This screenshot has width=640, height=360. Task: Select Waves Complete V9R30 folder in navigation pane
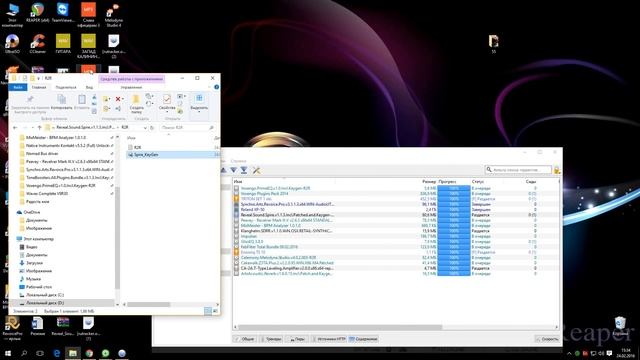pyautogui.click(x=47, y=193)
